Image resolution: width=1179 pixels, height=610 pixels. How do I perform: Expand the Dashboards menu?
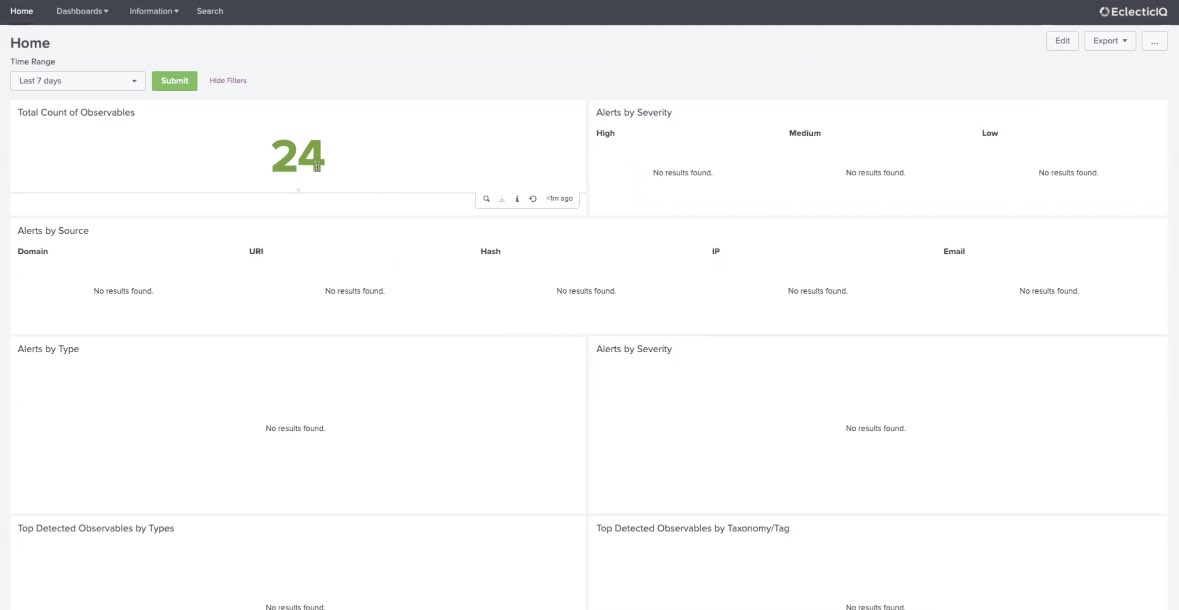click(x=82, y=11)
